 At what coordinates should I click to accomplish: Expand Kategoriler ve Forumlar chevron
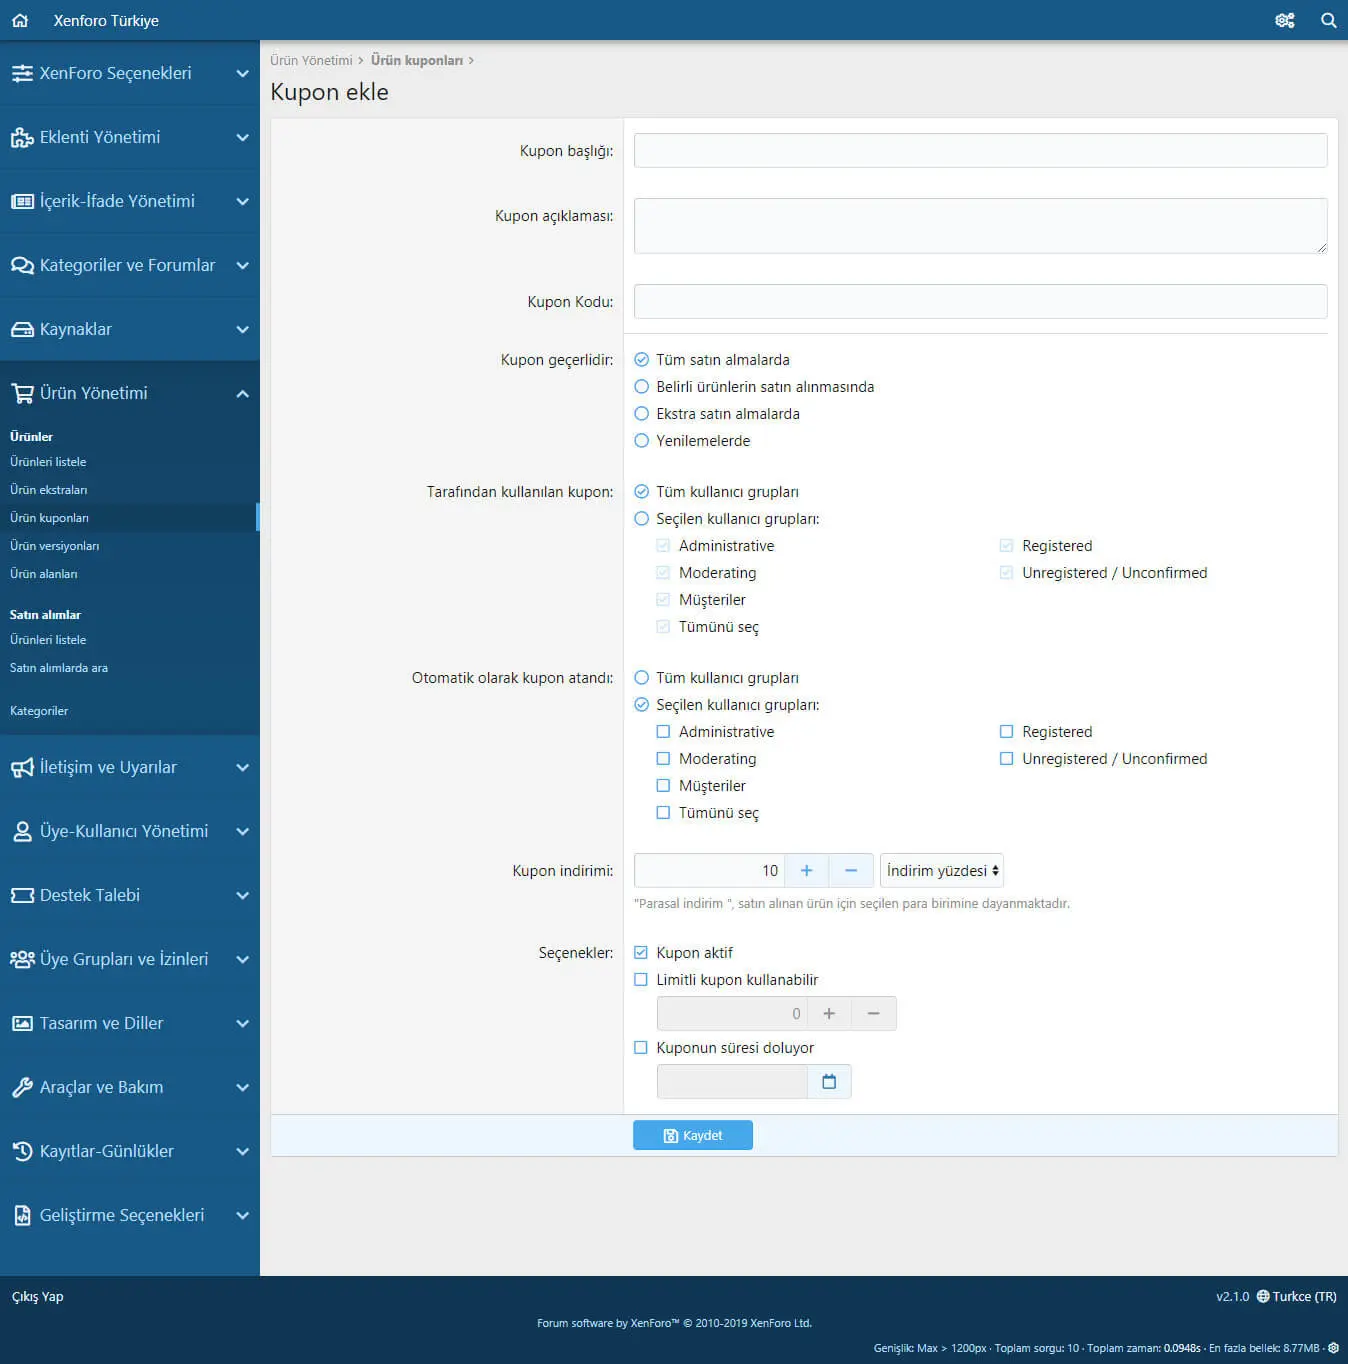[242, 265]
